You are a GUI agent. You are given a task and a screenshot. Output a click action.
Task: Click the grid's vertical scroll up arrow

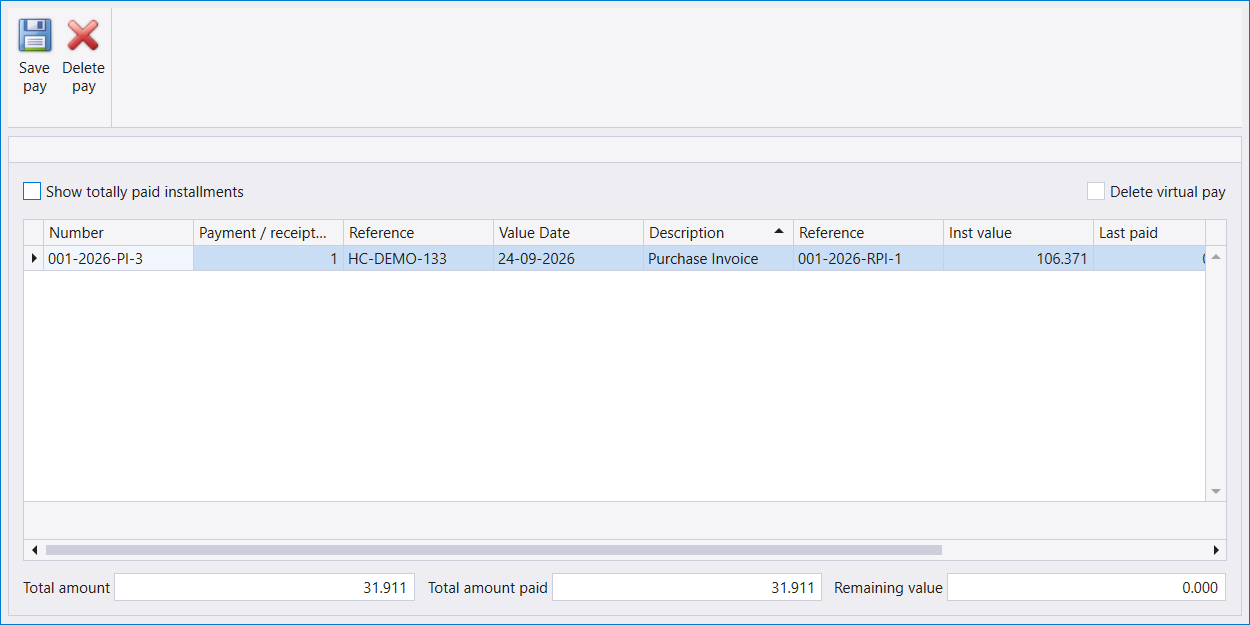coord(1216,257)
